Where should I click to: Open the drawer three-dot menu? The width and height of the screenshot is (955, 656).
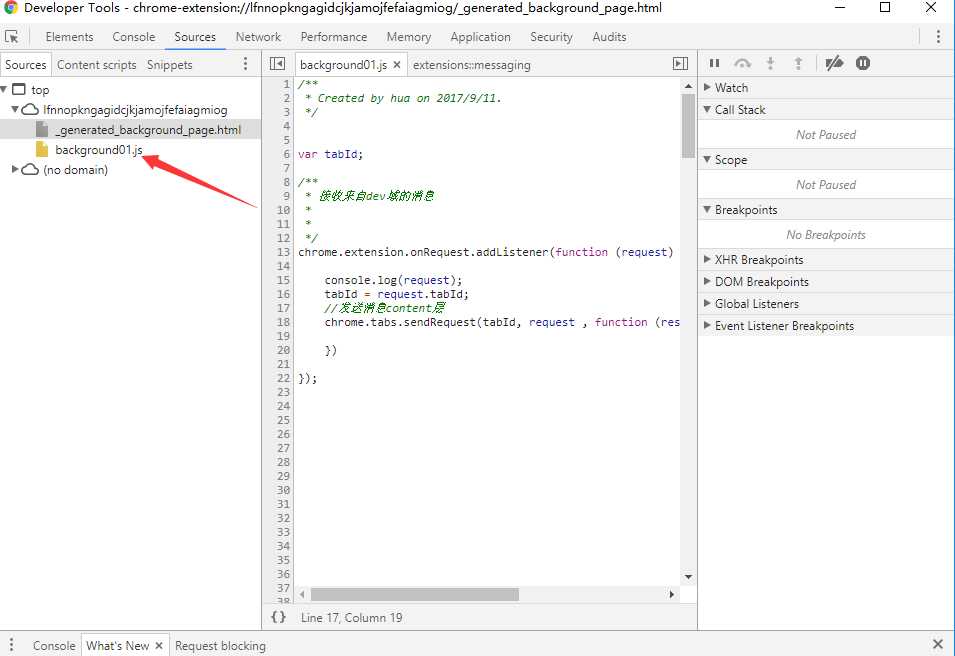(x=11, y=645)
